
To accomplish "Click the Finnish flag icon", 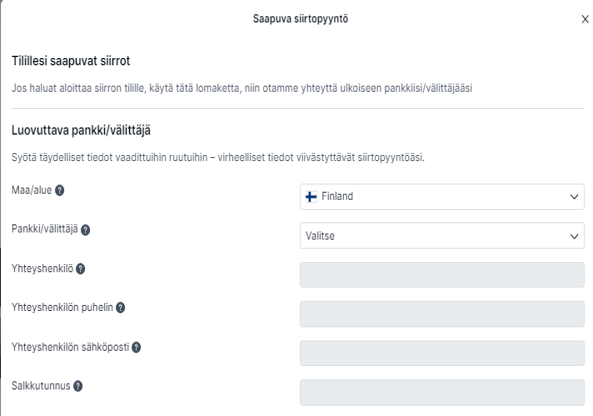I will (311, 197).
